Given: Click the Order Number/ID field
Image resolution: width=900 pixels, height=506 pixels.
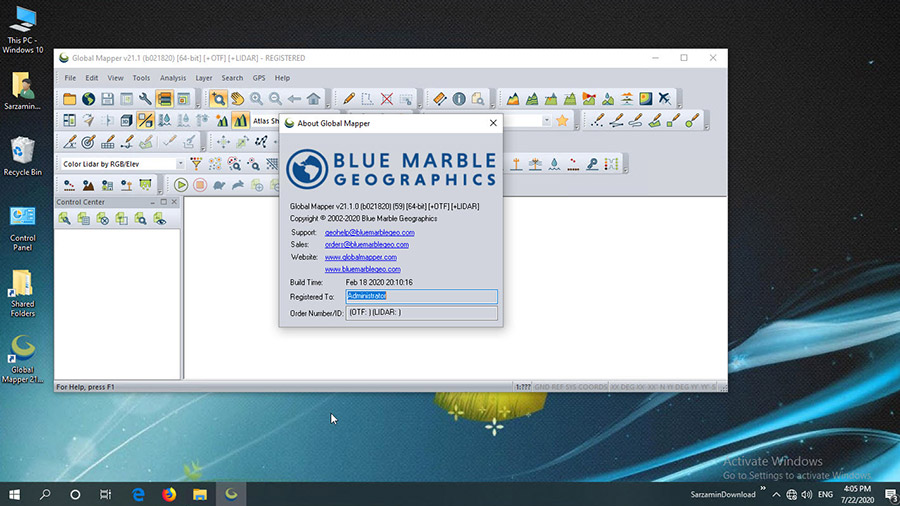Looking at the screenshot, I should 421,313.
